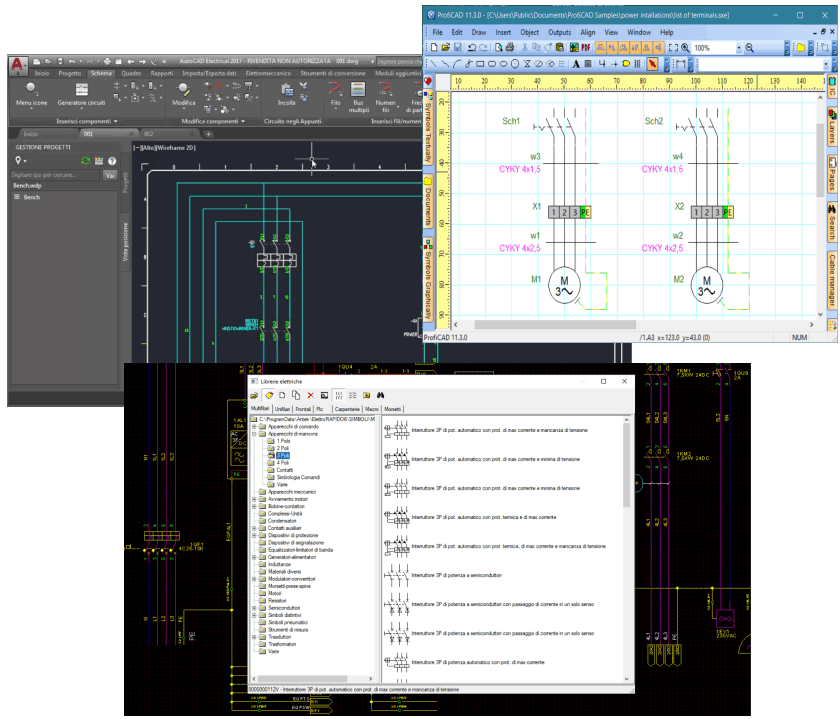Select the rectangle drawing tool in ProfiCAD
This screenshot has width=840, height=719.
point(480,64)
